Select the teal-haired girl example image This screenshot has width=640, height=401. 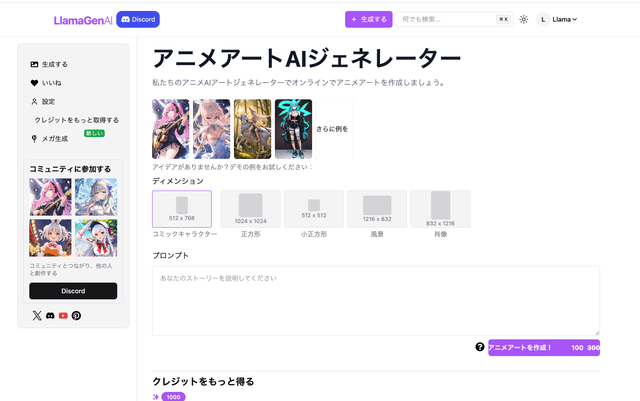pyautogui.click(x=293, y=129)
